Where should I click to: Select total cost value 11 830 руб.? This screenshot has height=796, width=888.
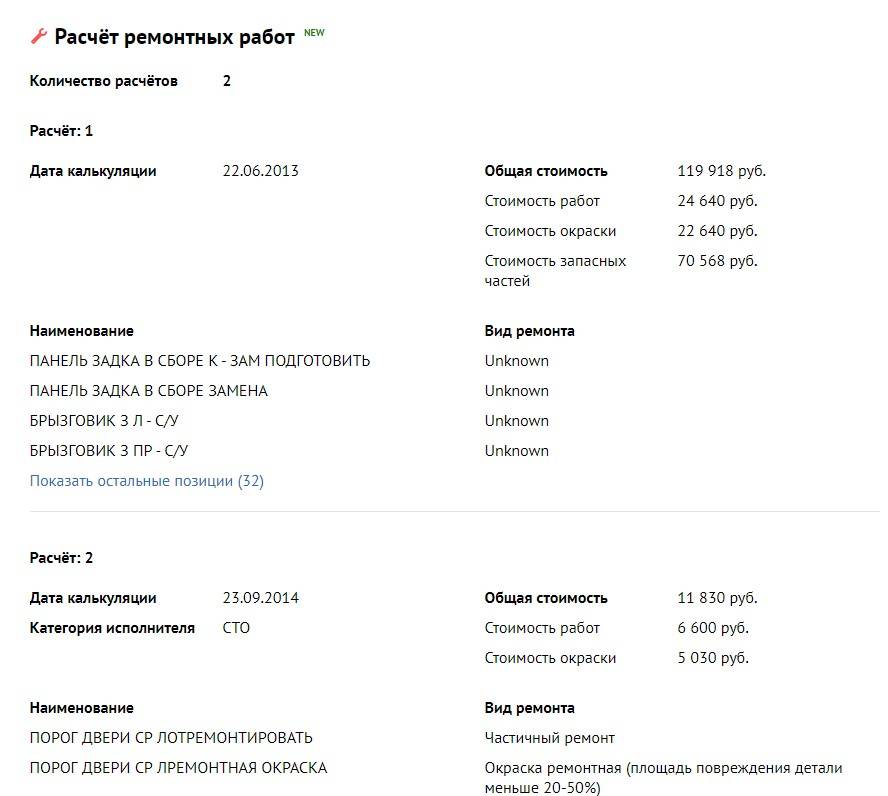click(717, 598)
